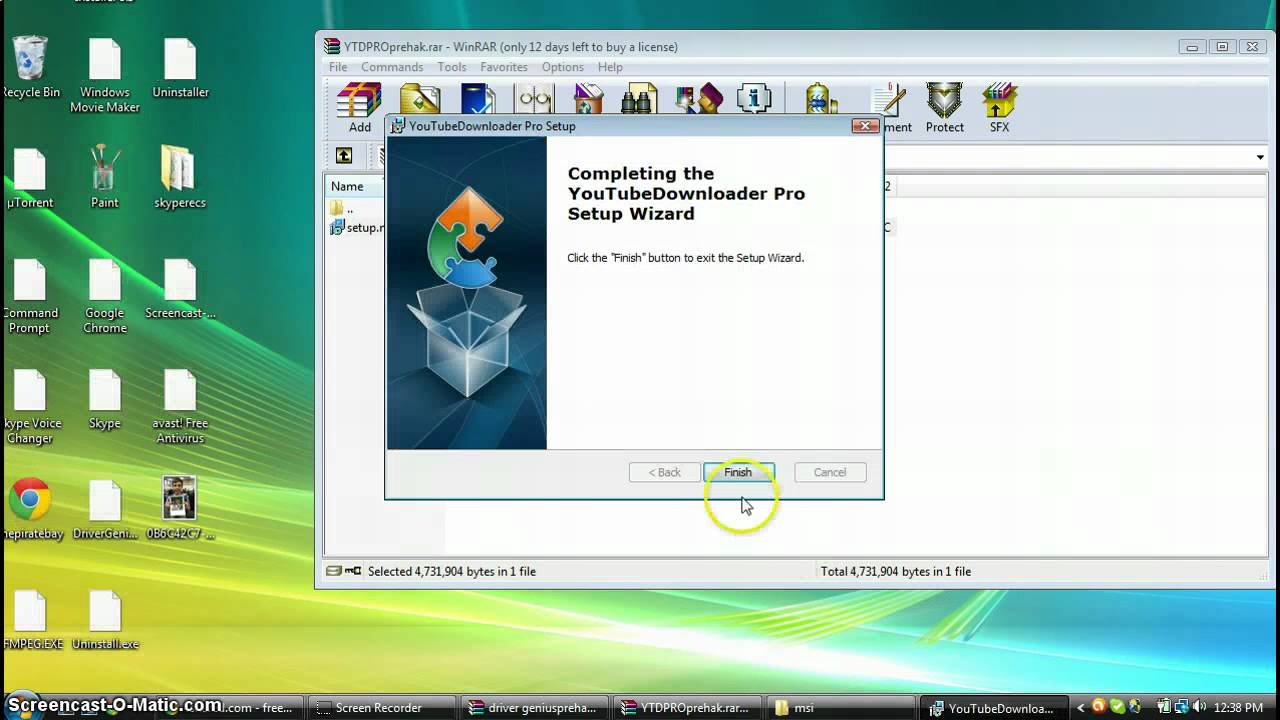Select the µTorrent desktop icon
The width and height of the screenshot is (1280, 720).
pos(30,180)
